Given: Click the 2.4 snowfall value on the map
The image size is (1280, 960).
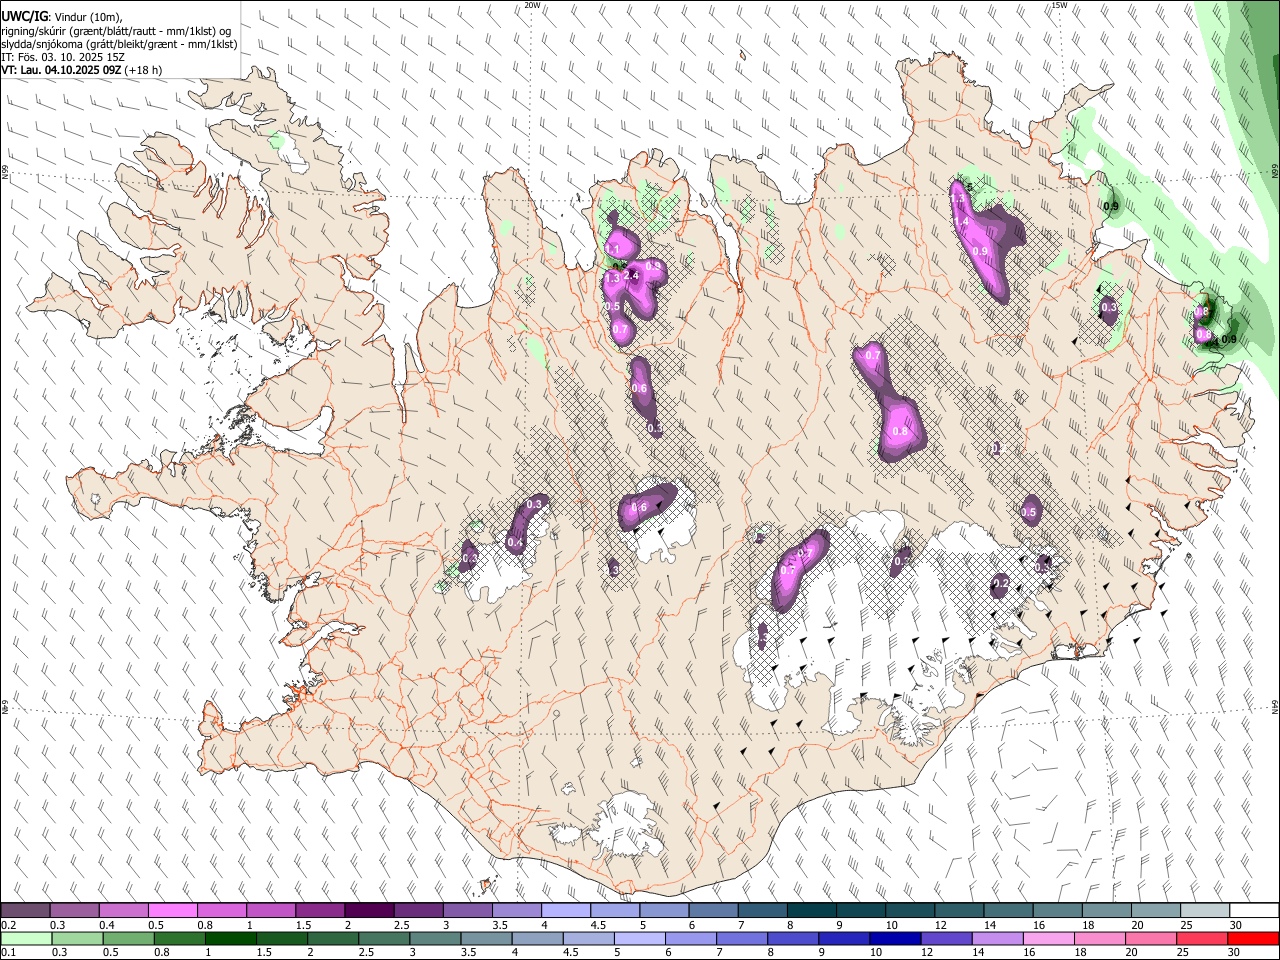Looking at the screenshot, I should (631, 276).
